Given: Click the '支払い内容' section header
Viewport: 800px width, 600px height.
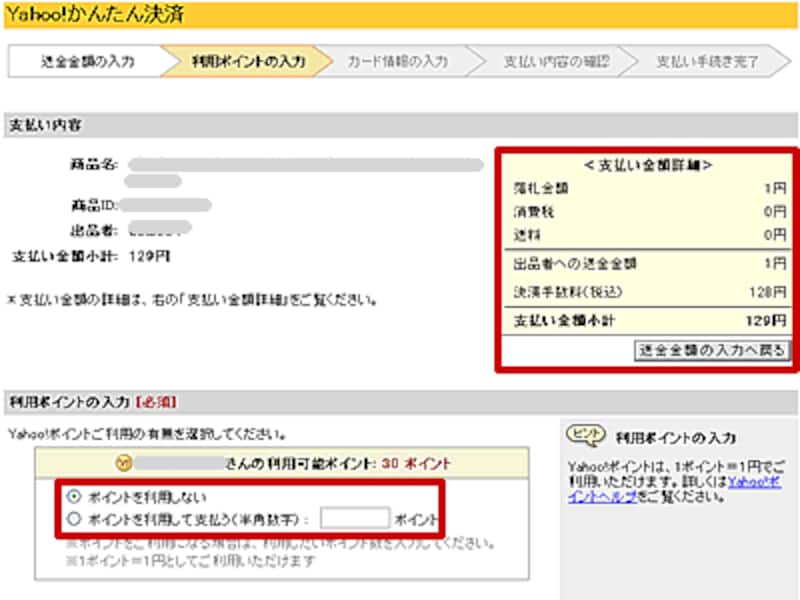Looking at the screenshot, I should 401,125.
